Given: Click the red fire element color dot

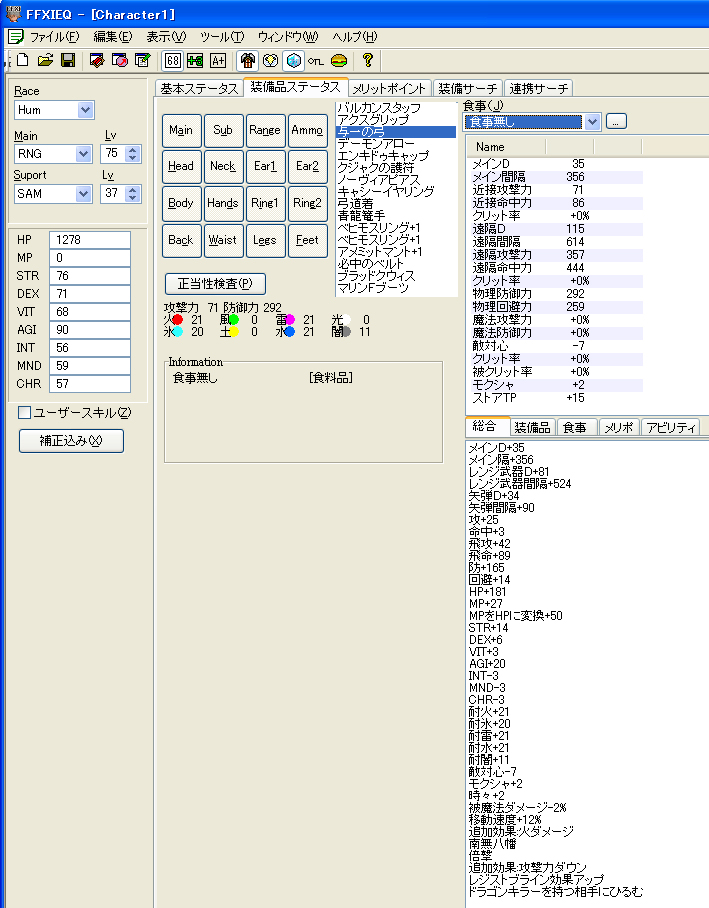Looking at the screenshot, I should pyautogui.click(x=178, y=320).
